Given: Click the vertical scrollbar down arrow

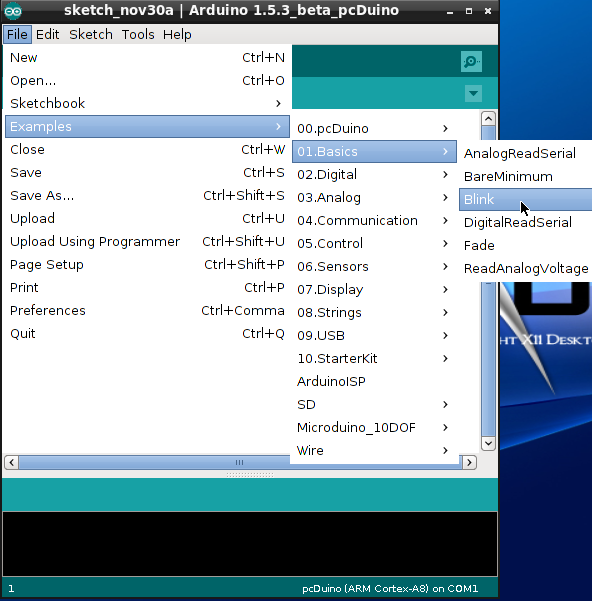Looking at the screenshot, I should pyautogui.click(x=488, y=443).
